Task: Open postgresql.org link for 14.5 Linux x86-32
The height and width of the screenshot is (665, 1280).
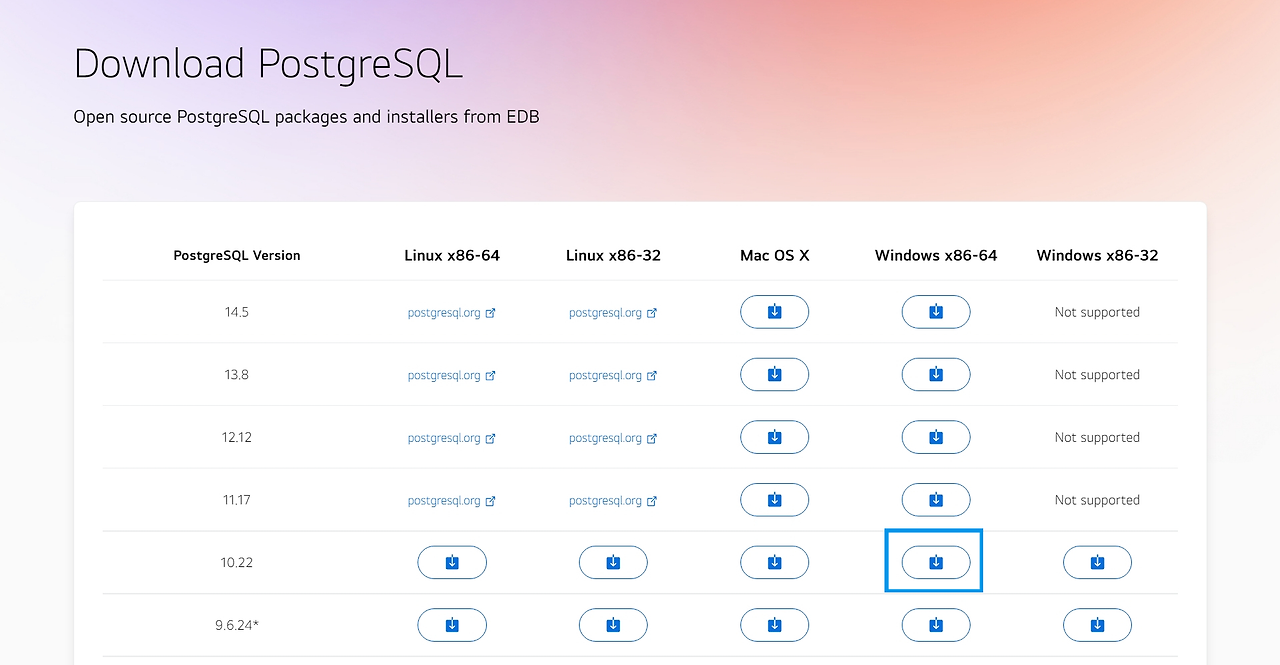Action: click(613, 313)
